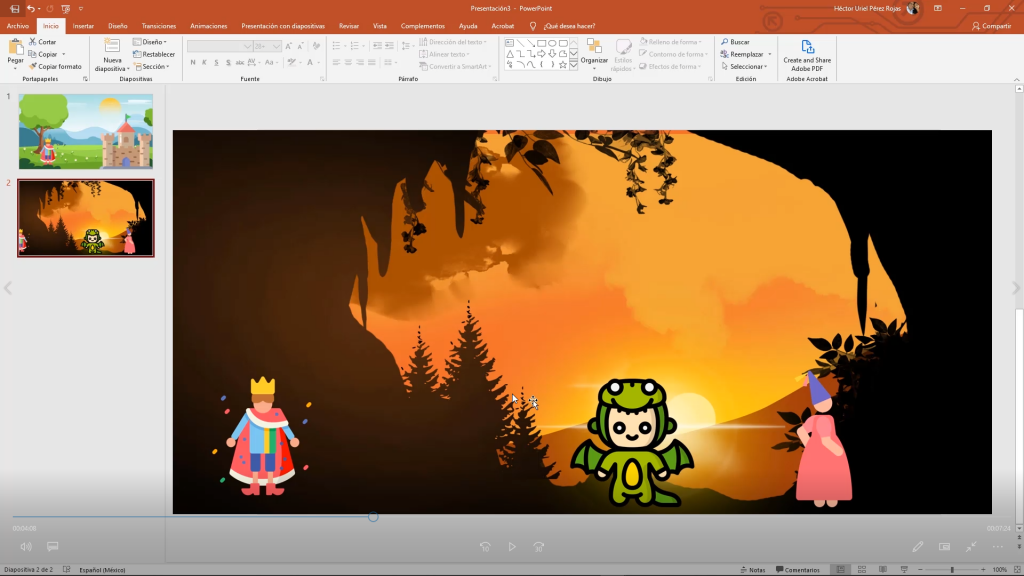Switch to the Insertar tab
The width and height of the screenshot is (1024, 576).
[83, 26]
